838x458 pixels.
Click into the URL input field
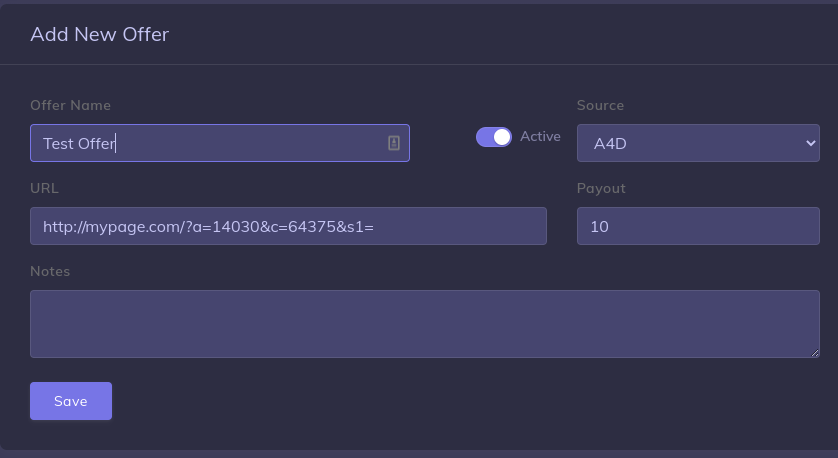click(x=288, y=226)
